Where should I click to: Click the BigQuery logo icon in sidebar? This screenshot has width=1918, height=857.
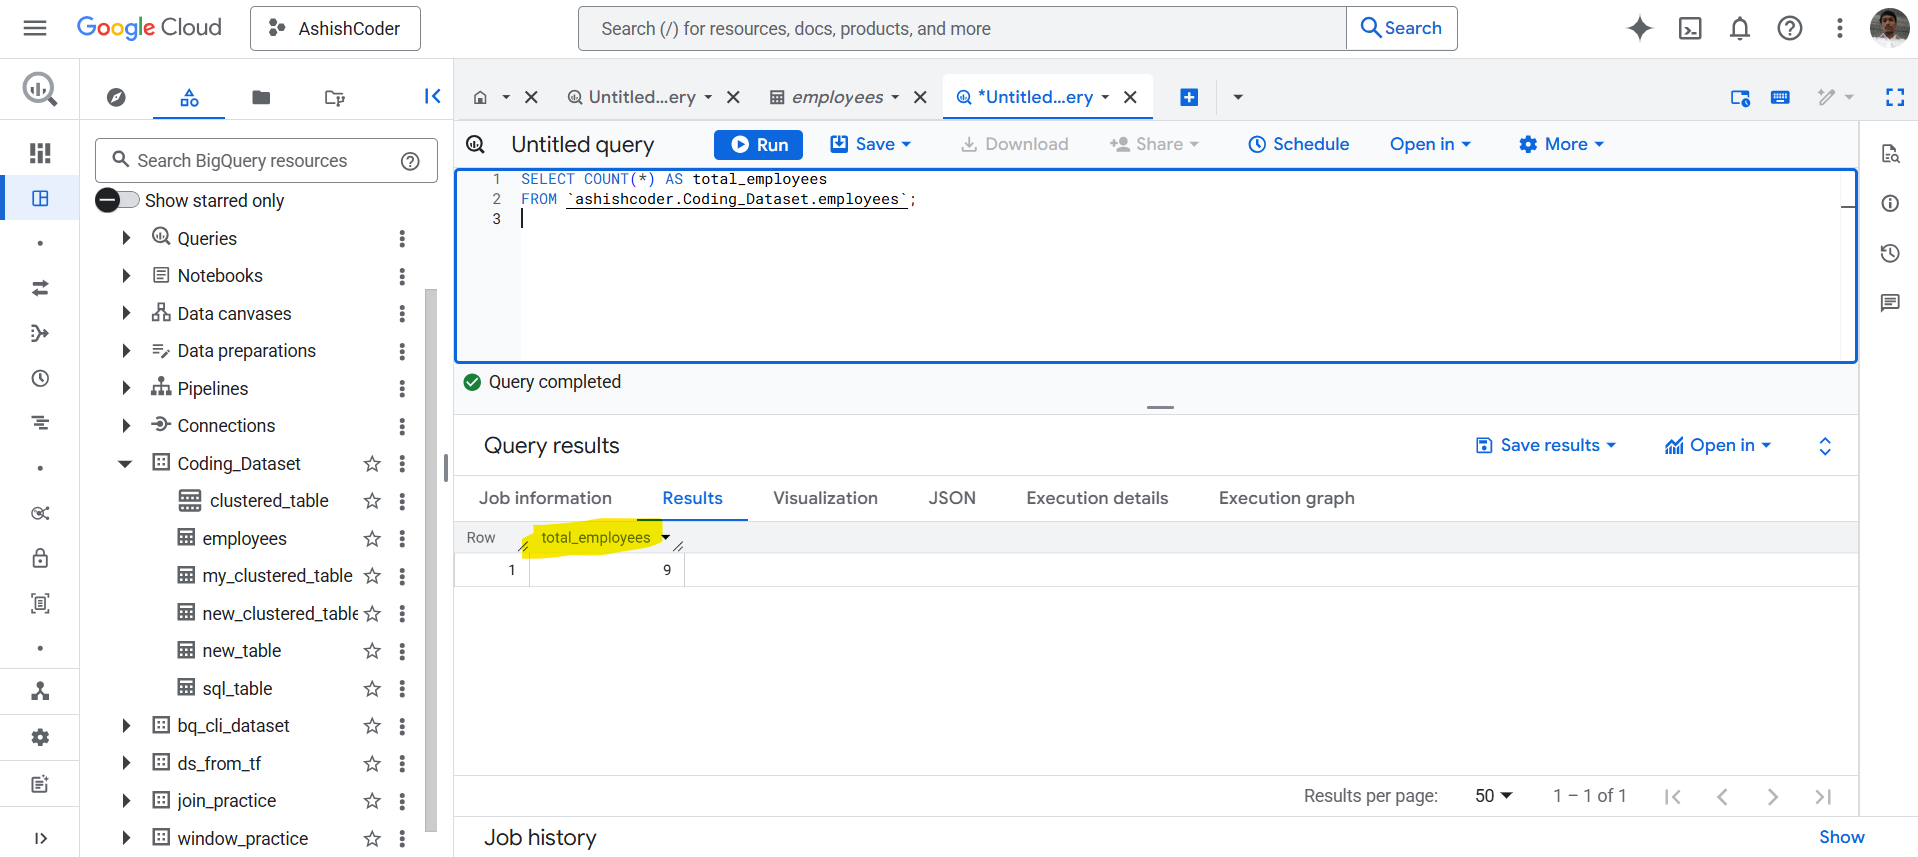click(40, 90)
